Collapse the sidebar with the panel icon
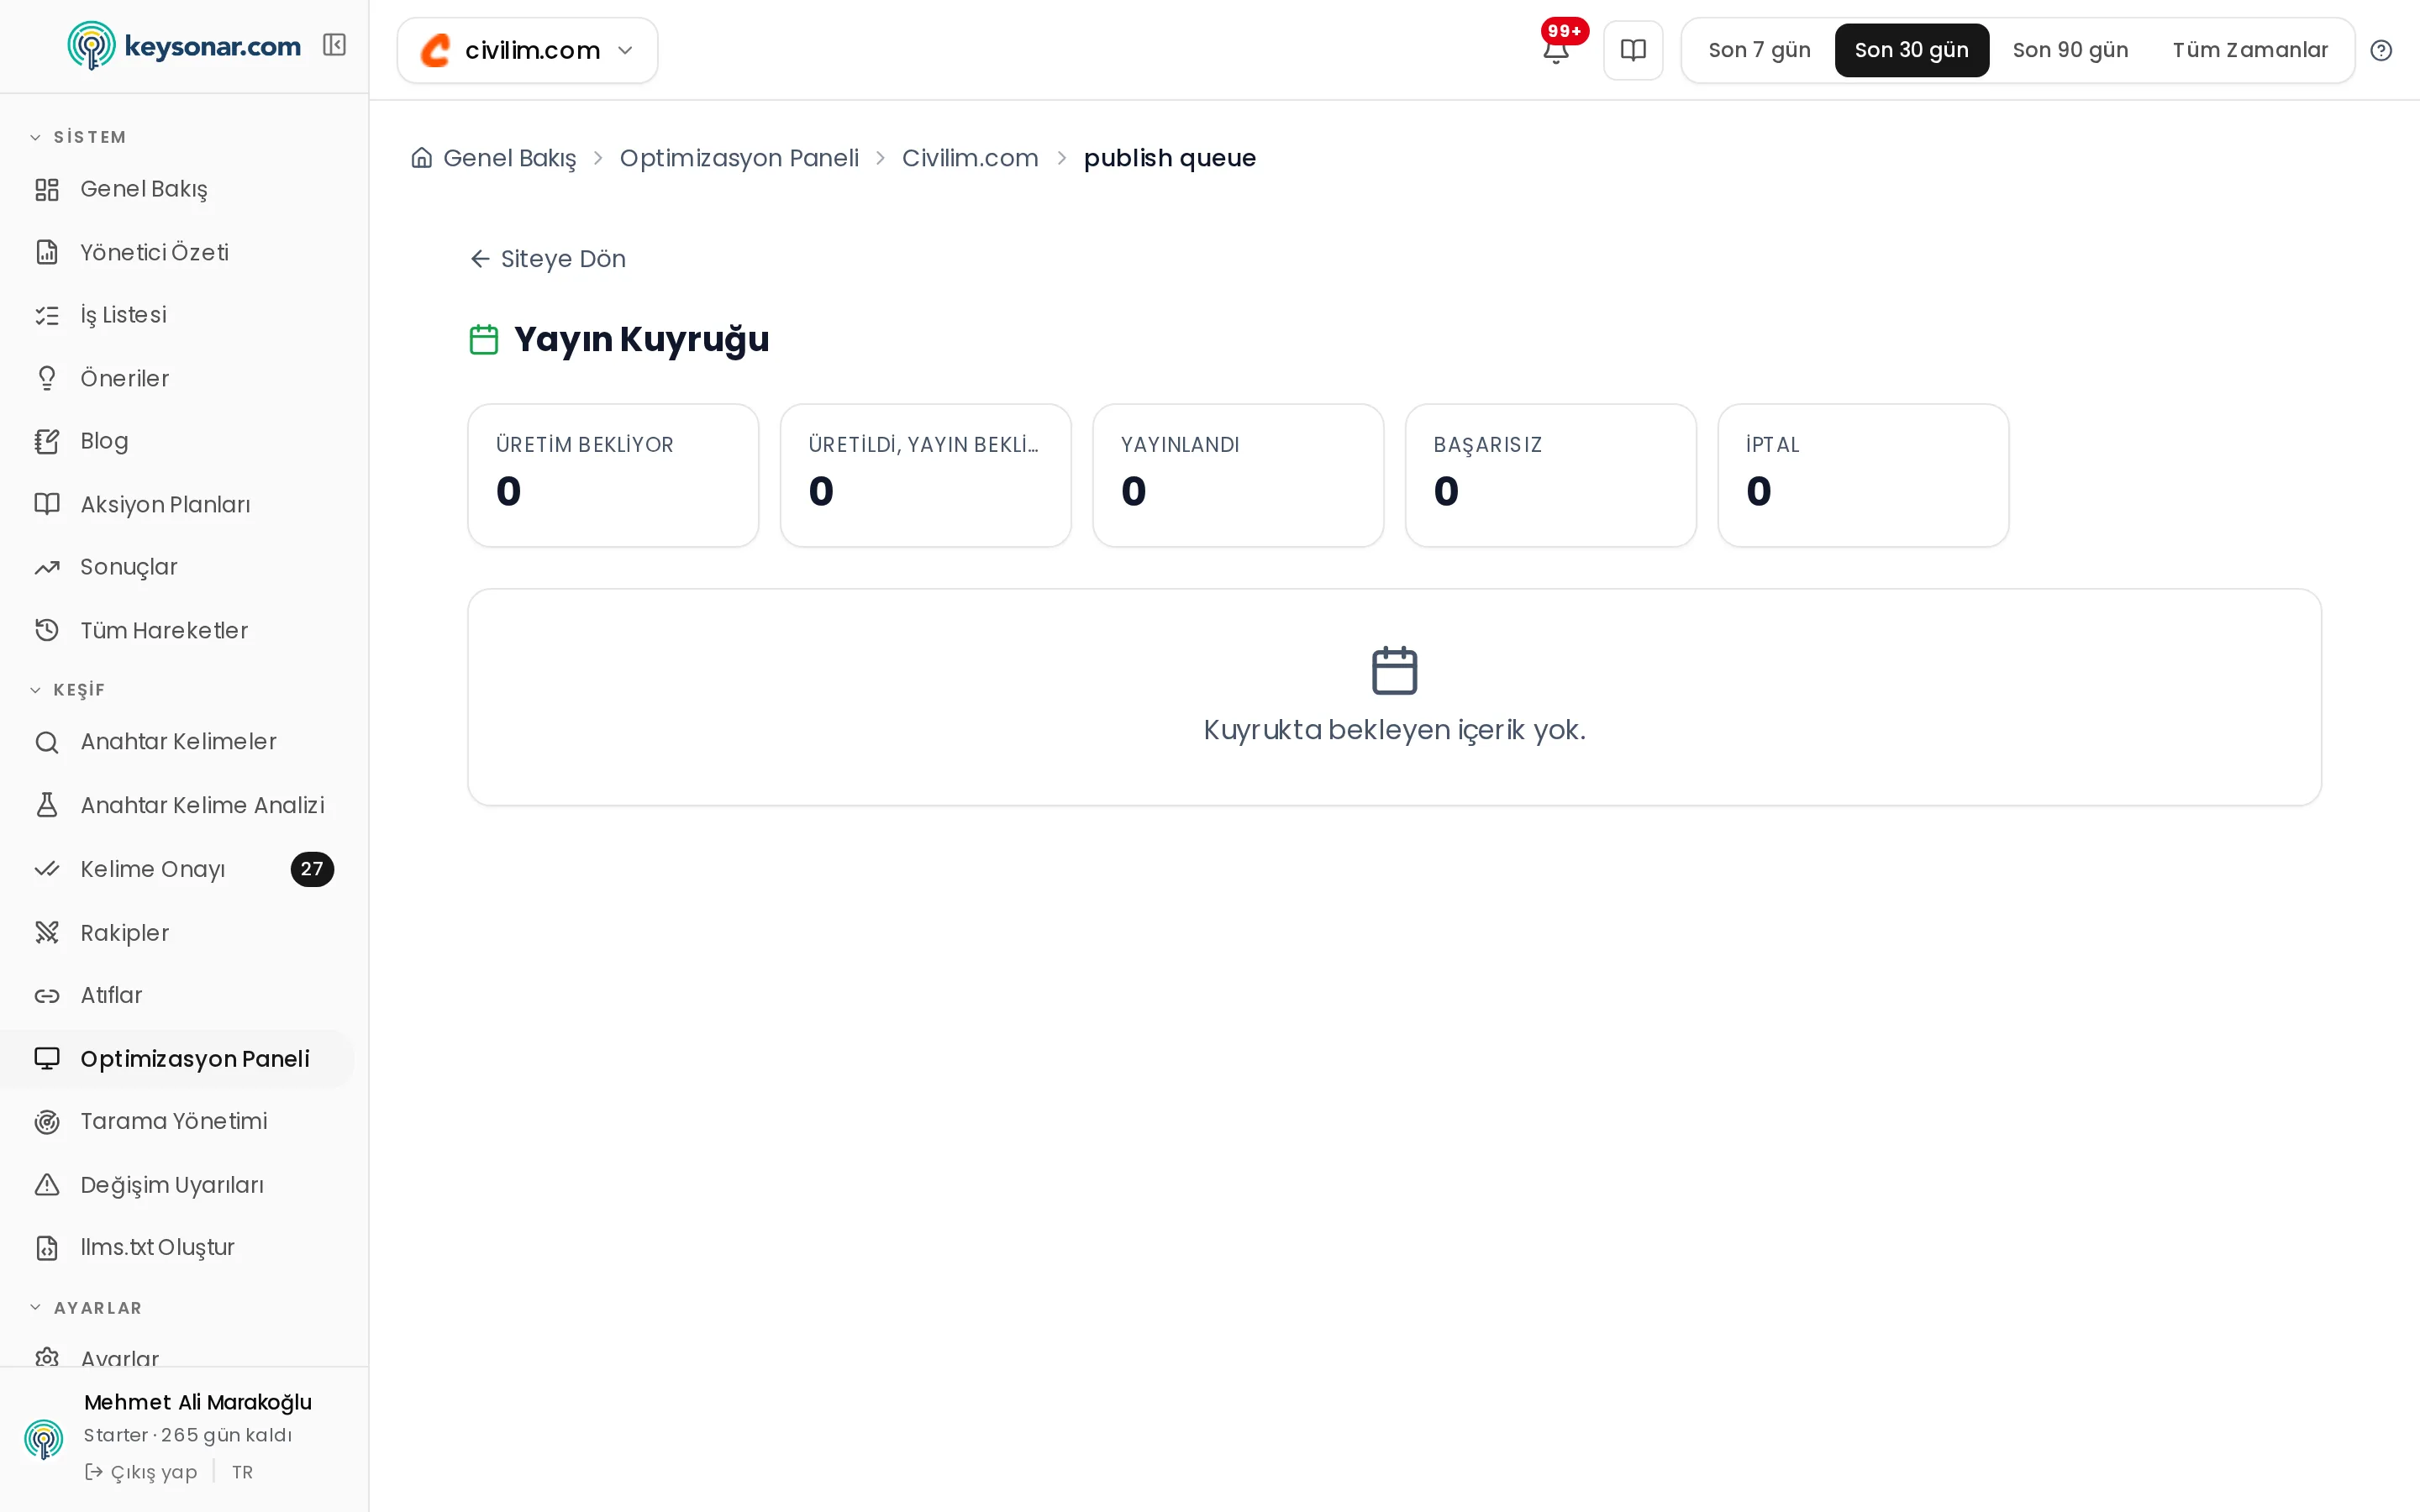The image size is (2420, 1512). pyautogui.click(x=334, y=45)
